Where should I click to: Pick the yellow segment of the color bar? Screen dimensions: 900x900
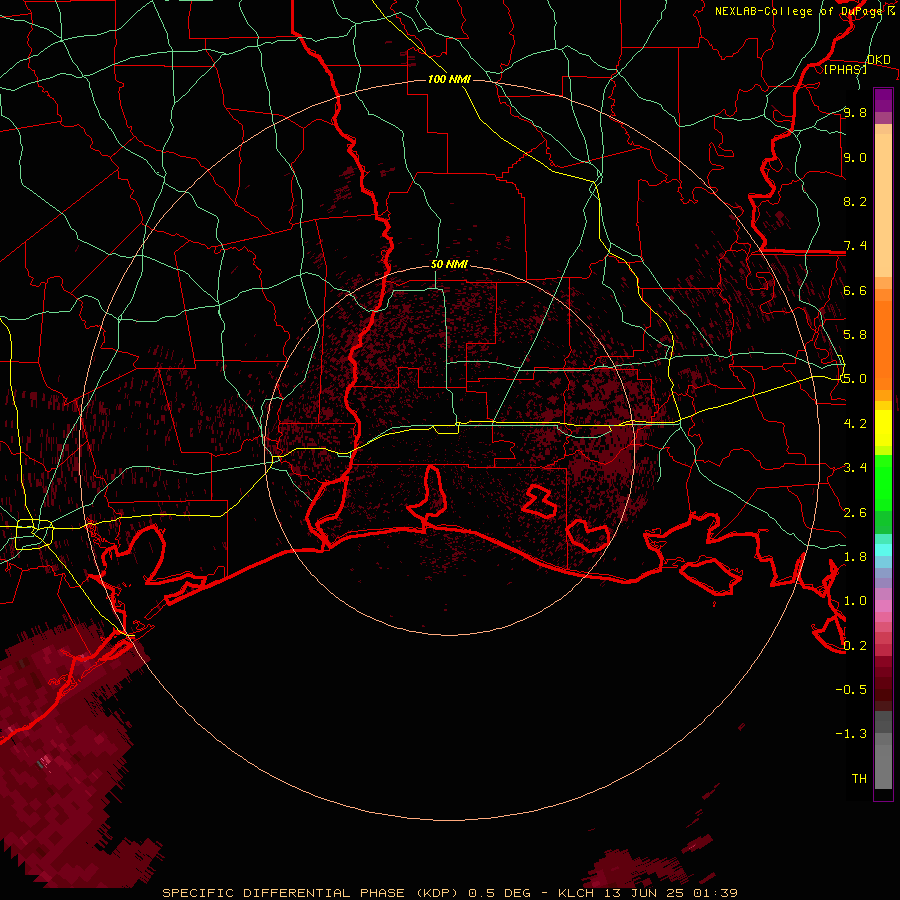(883, 428)
